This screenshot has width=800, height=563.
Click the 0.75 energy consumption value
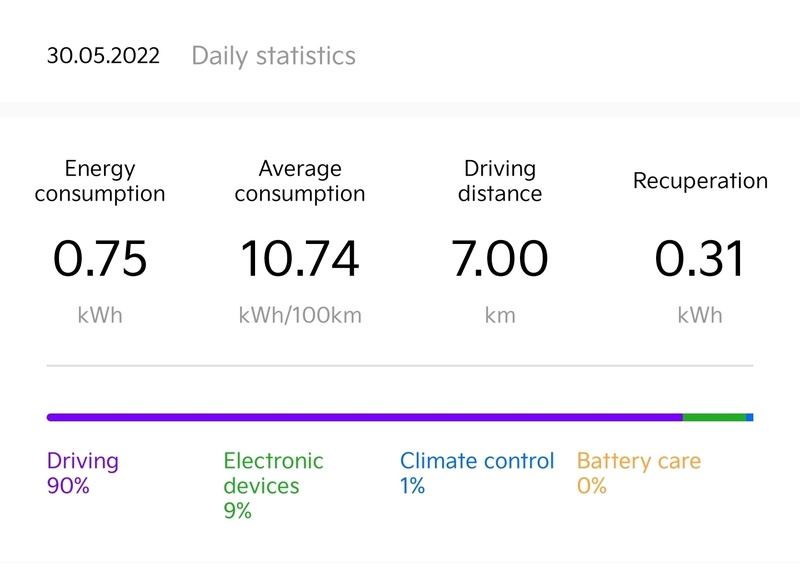(100, 259)
